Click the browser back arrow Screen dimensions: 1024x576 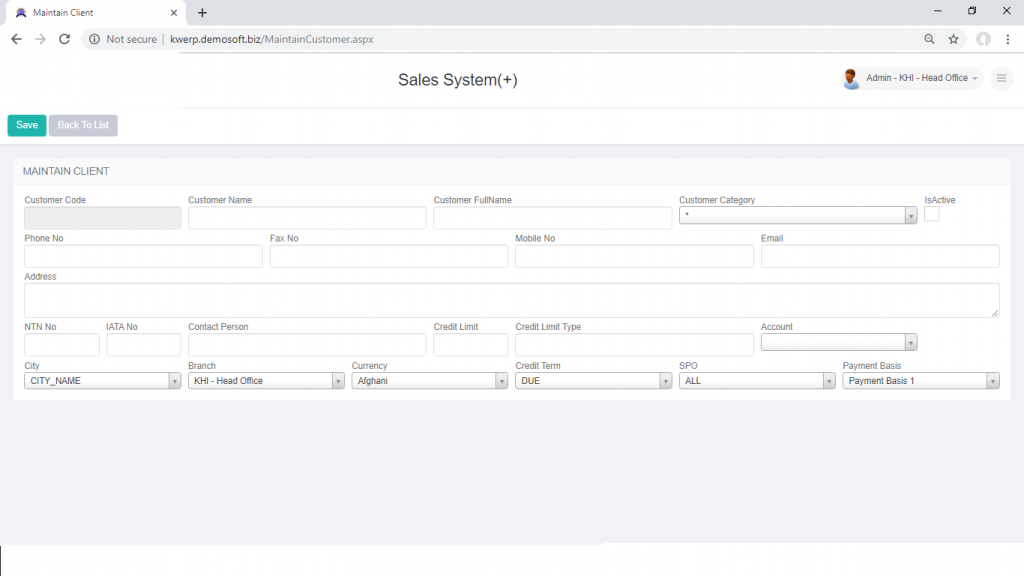pyautogui.click(x=15, y=38)
